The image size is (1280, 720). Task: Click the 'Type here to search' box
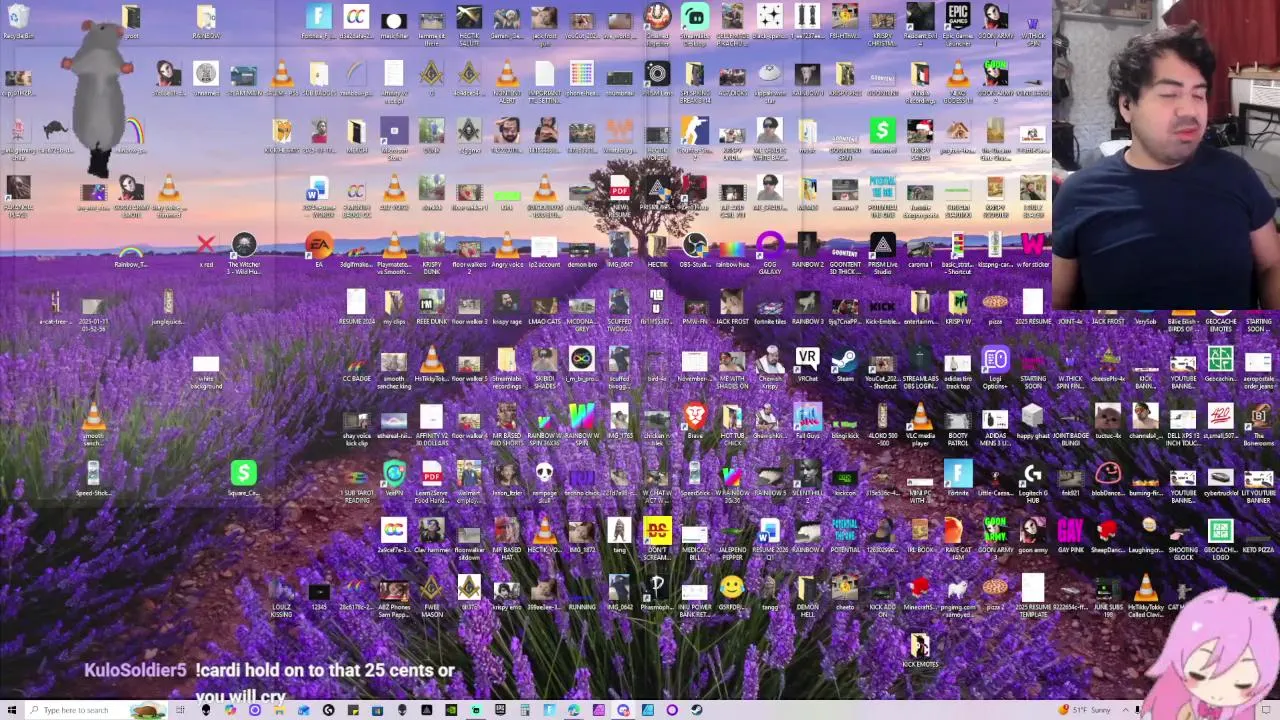point(95,710)
